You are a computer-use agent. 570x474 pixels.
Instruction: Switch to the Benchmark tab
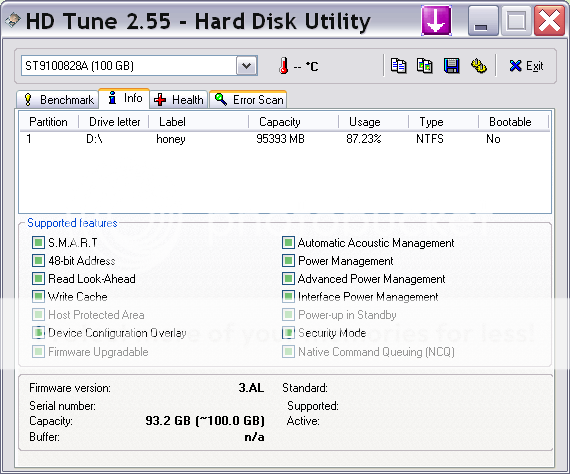(x=58, y=100)
